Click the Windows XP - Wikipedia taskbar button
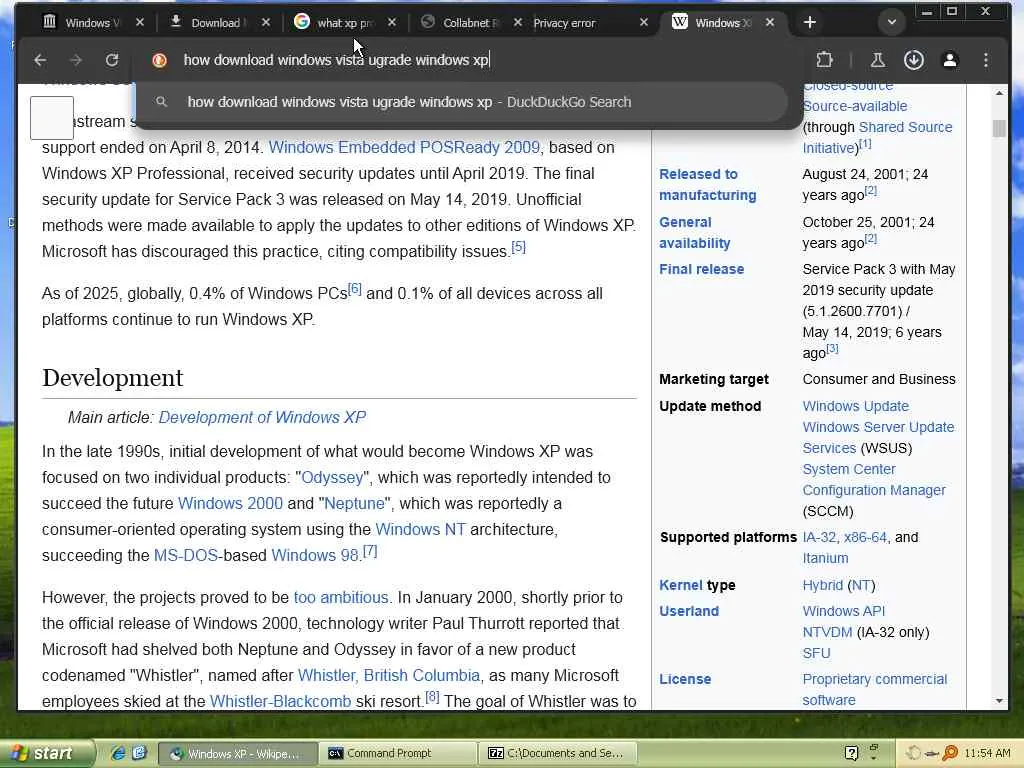1024x768 pixels. 238,754
